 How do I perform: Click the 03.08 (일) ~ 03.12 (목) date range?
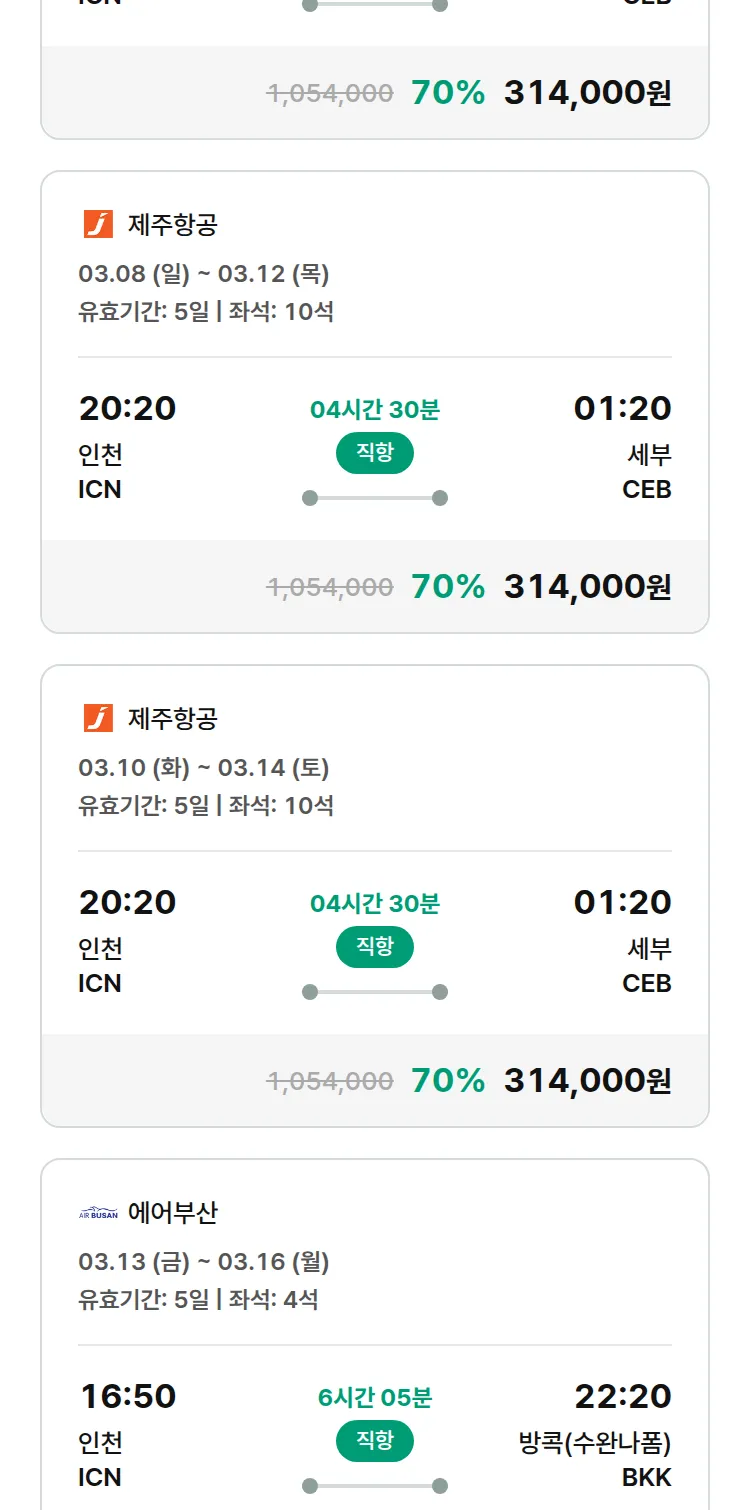[x=204, y=274]
